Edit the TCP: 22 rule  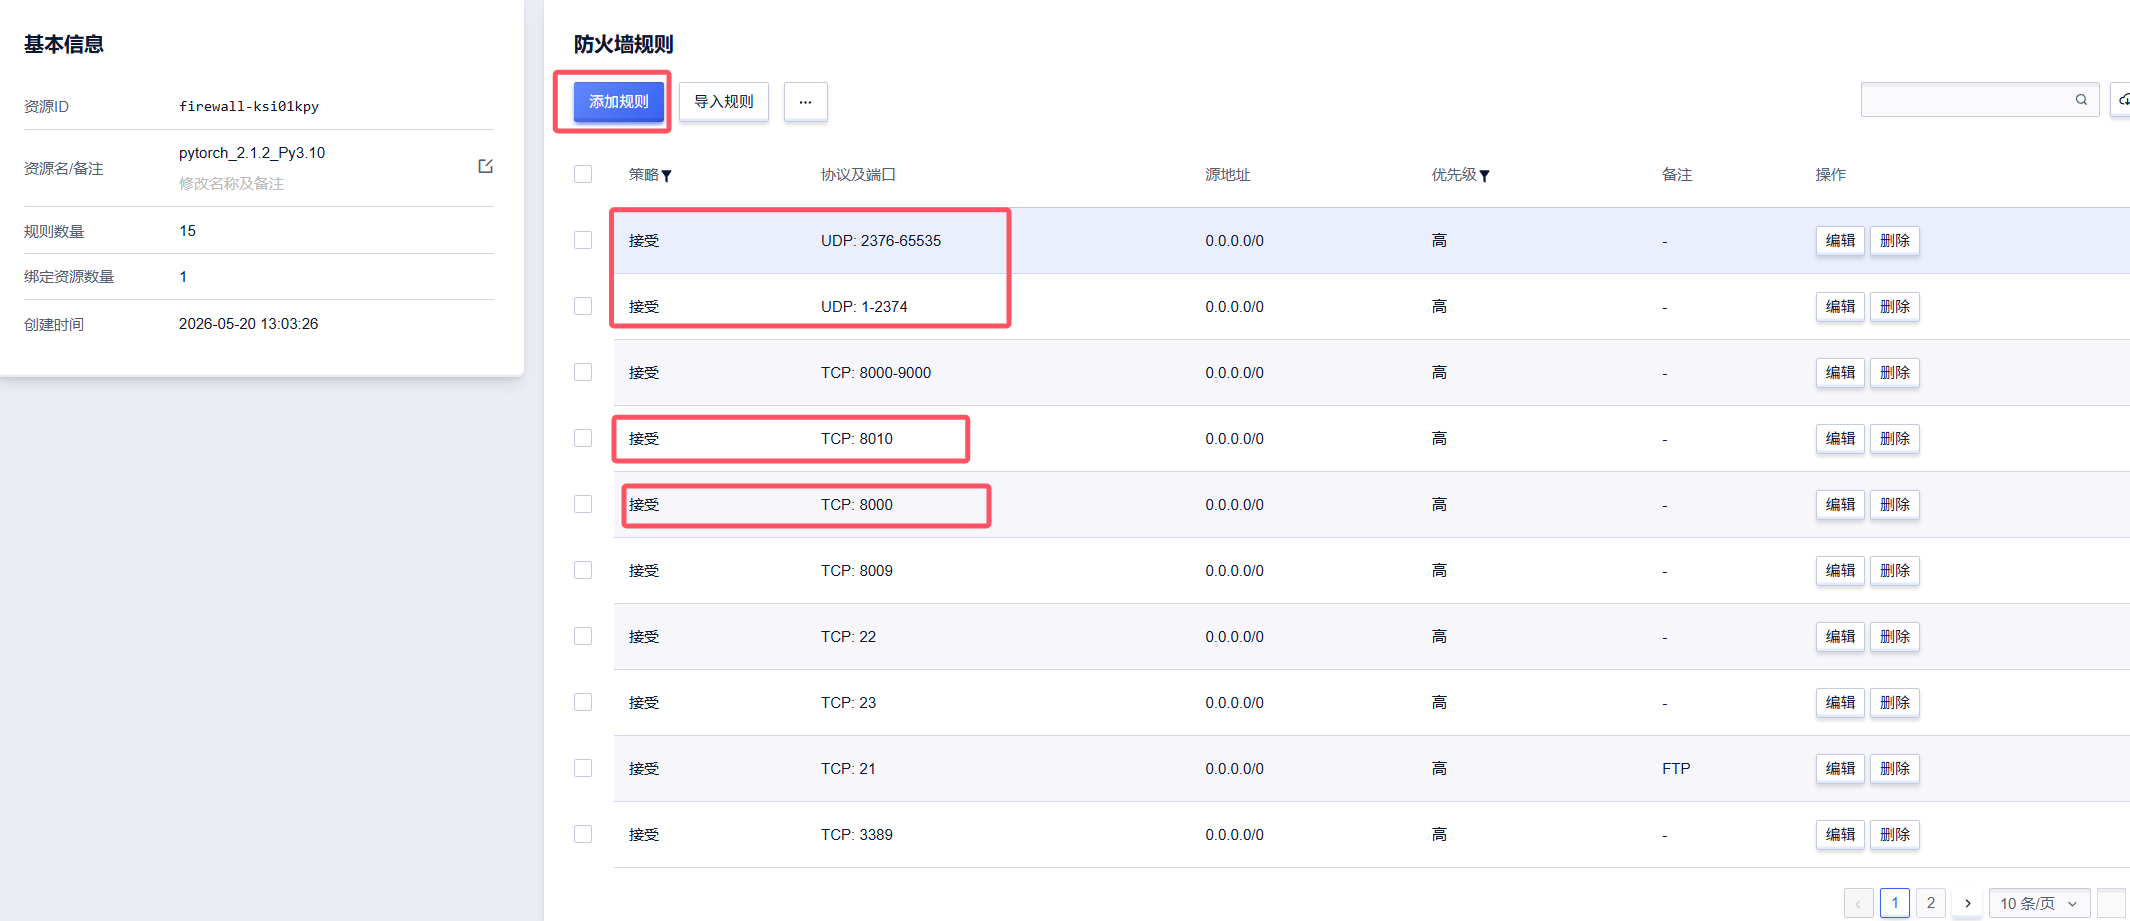pyautogui.click(x=1840, y=637)
